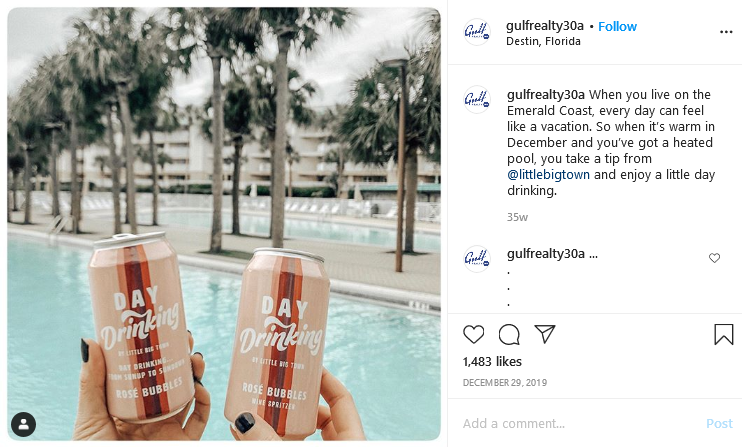Like the gulfrealty30a comment heart
The width and height of the screenshot is (742, 447).
tap(714, 258)
